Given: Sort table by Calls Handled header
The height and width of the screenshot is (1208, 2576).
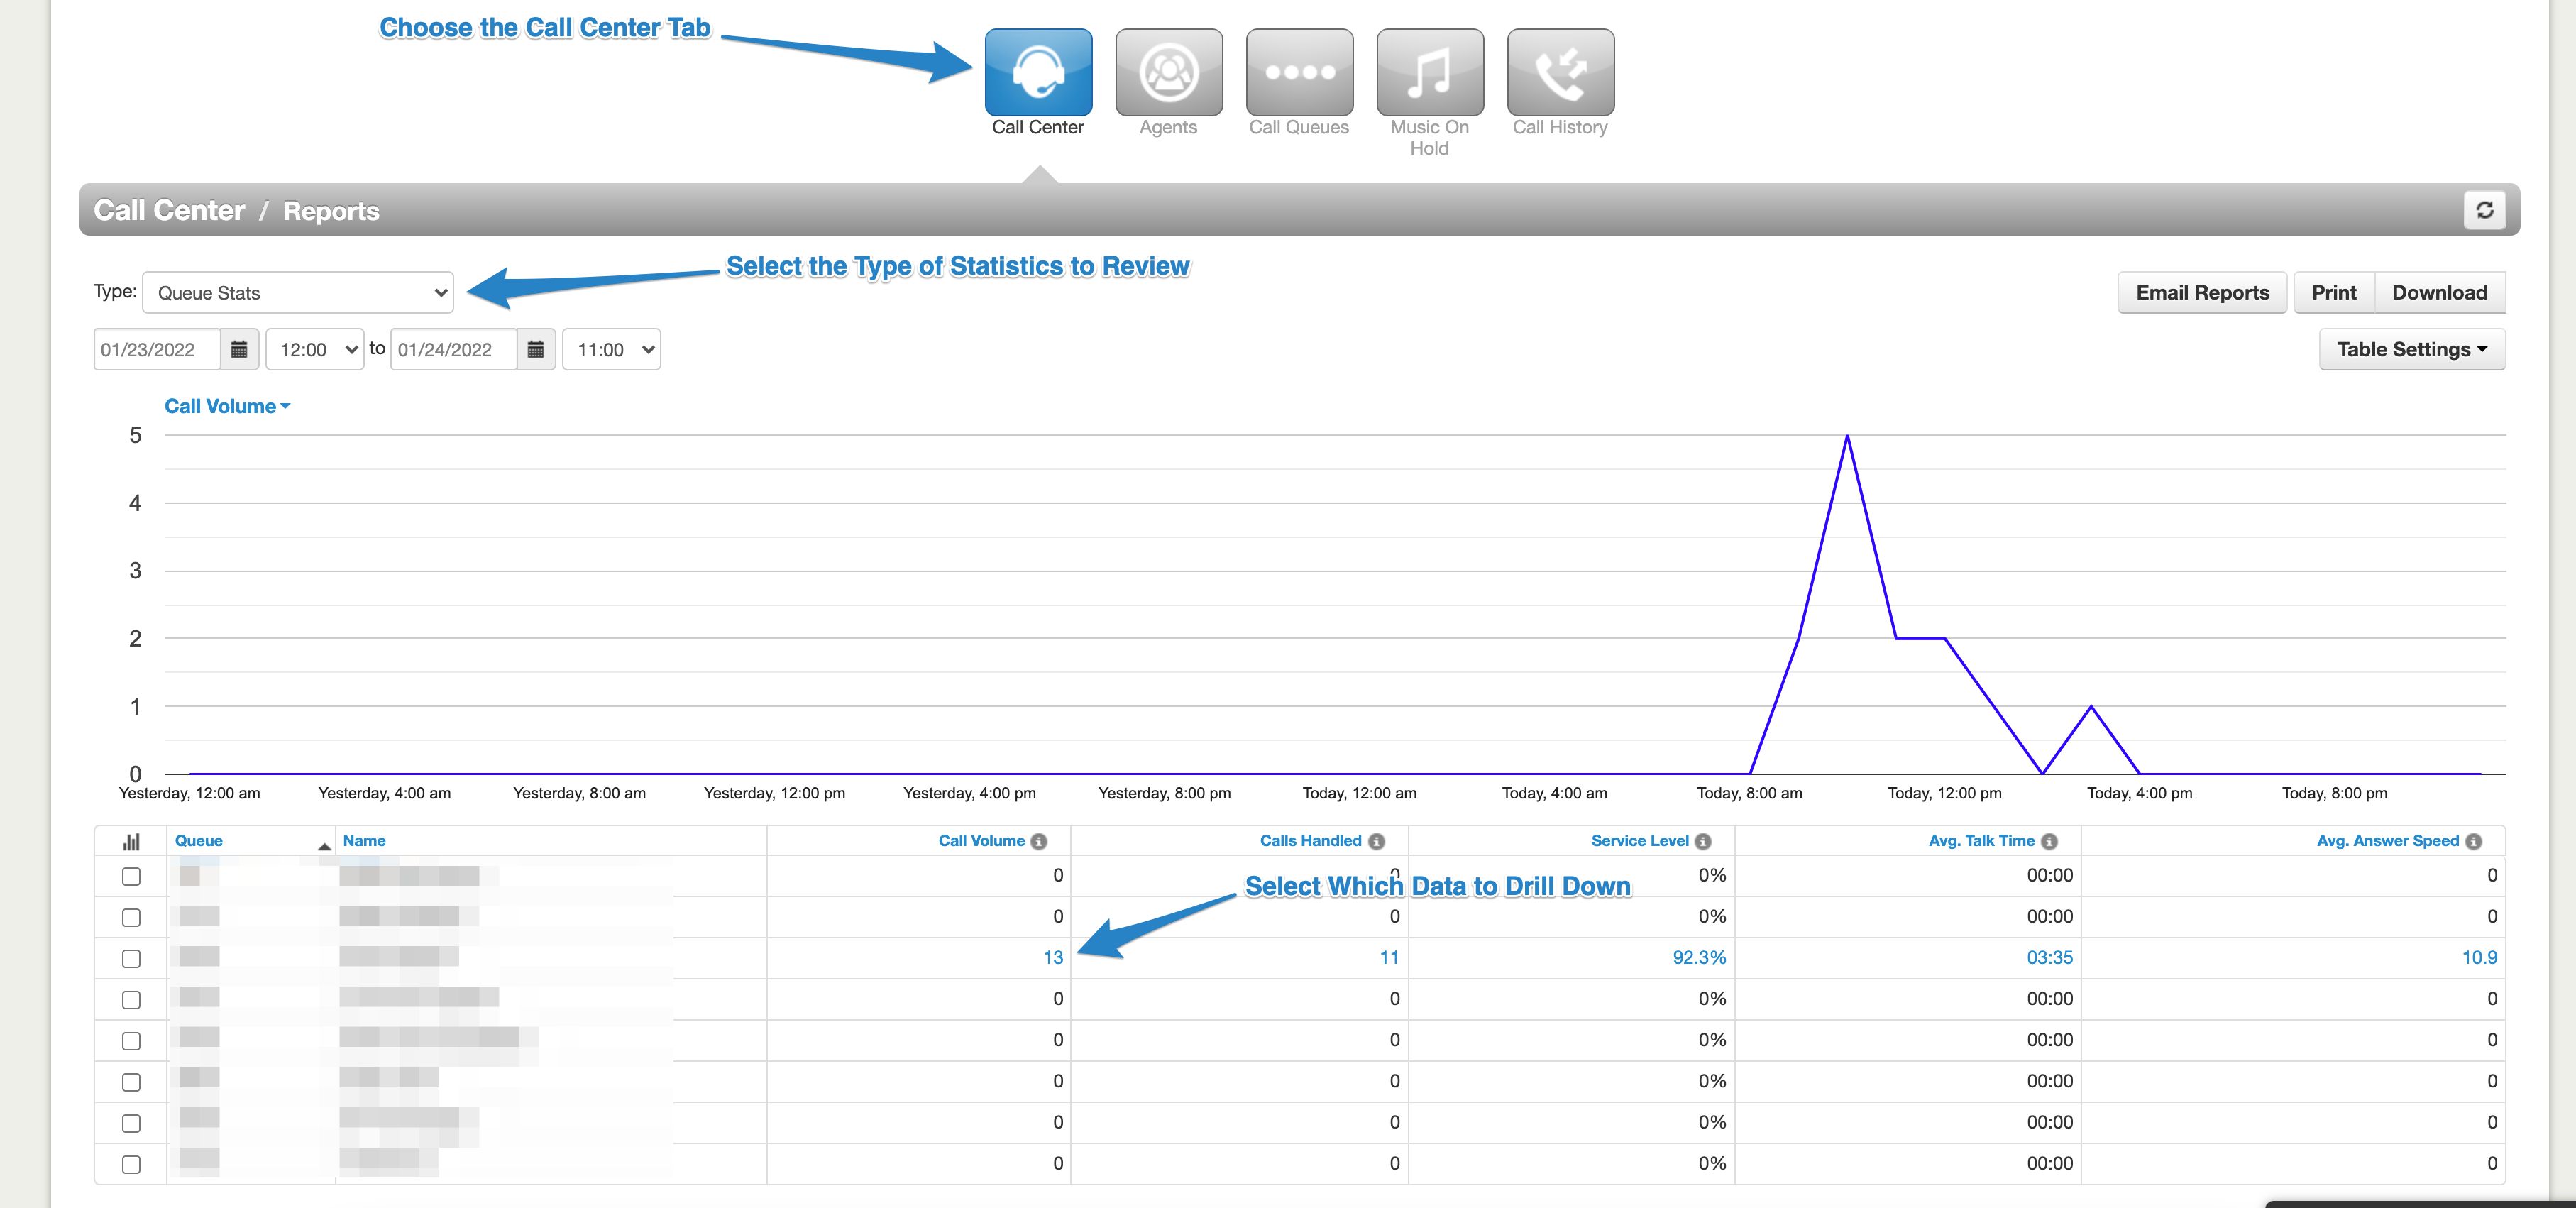Looking at the screenshot, I should pos(1310,841).
